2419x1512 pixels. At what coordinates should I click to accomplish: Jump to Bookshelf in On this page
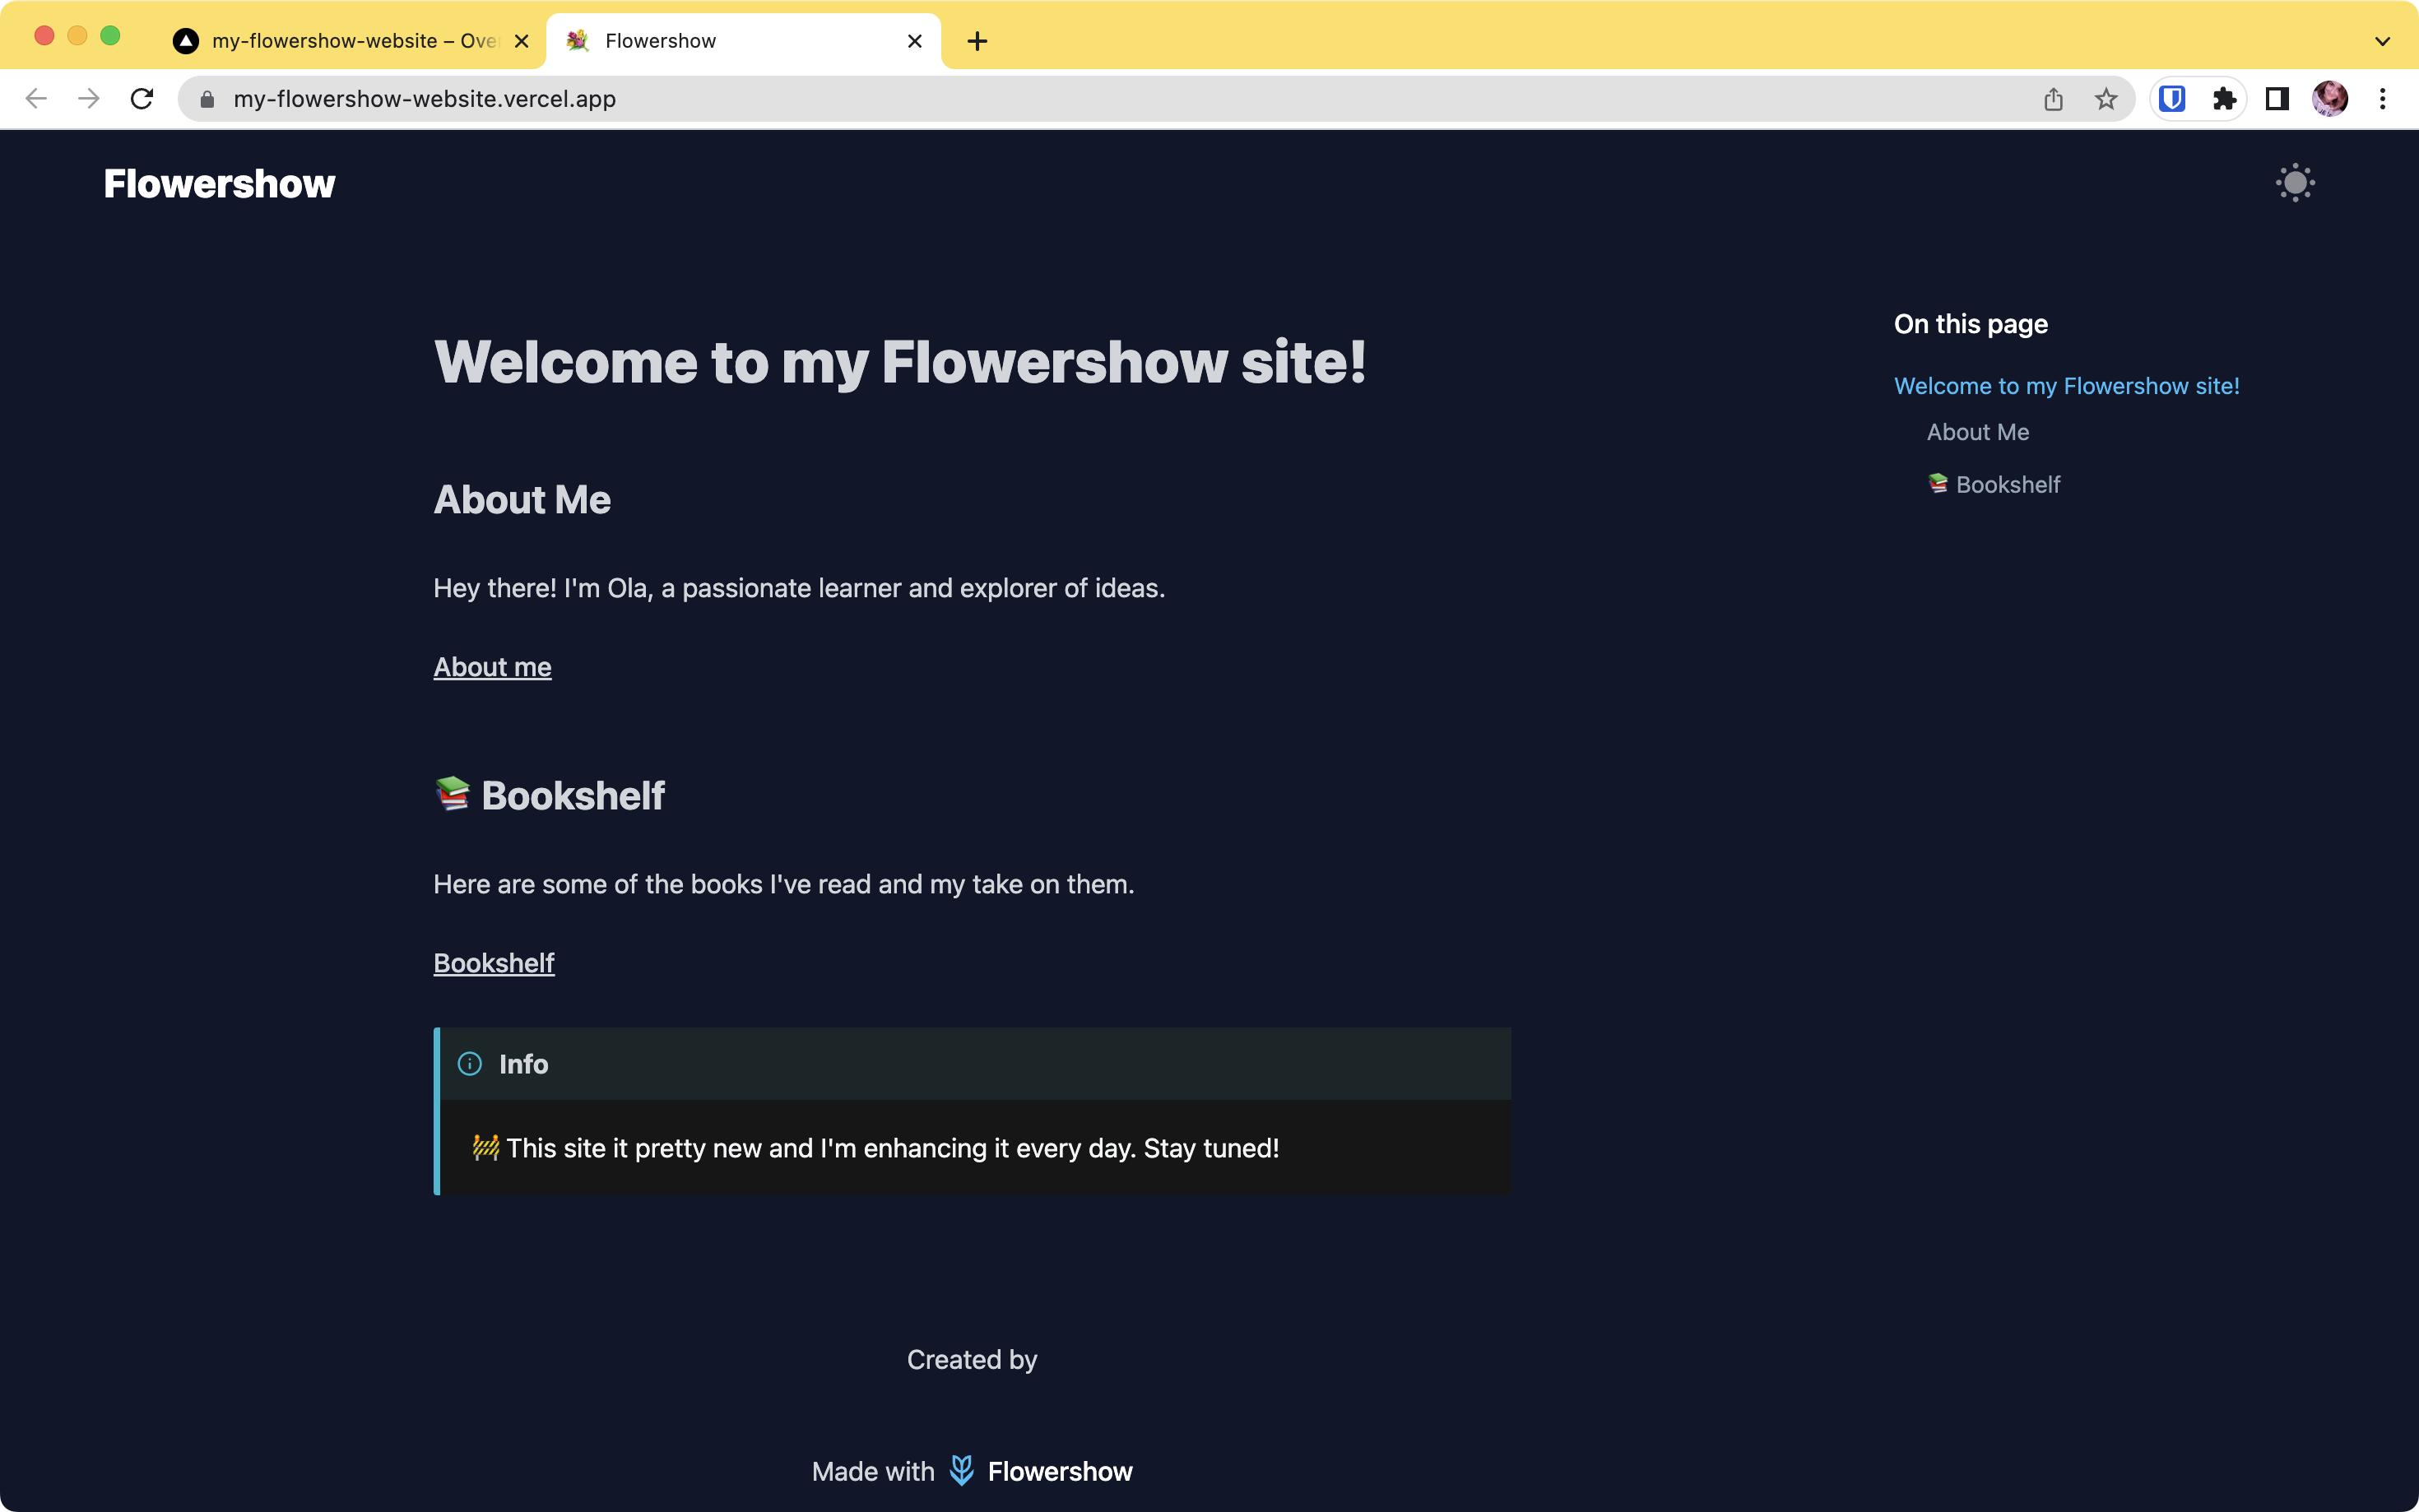click(2006, 485)
